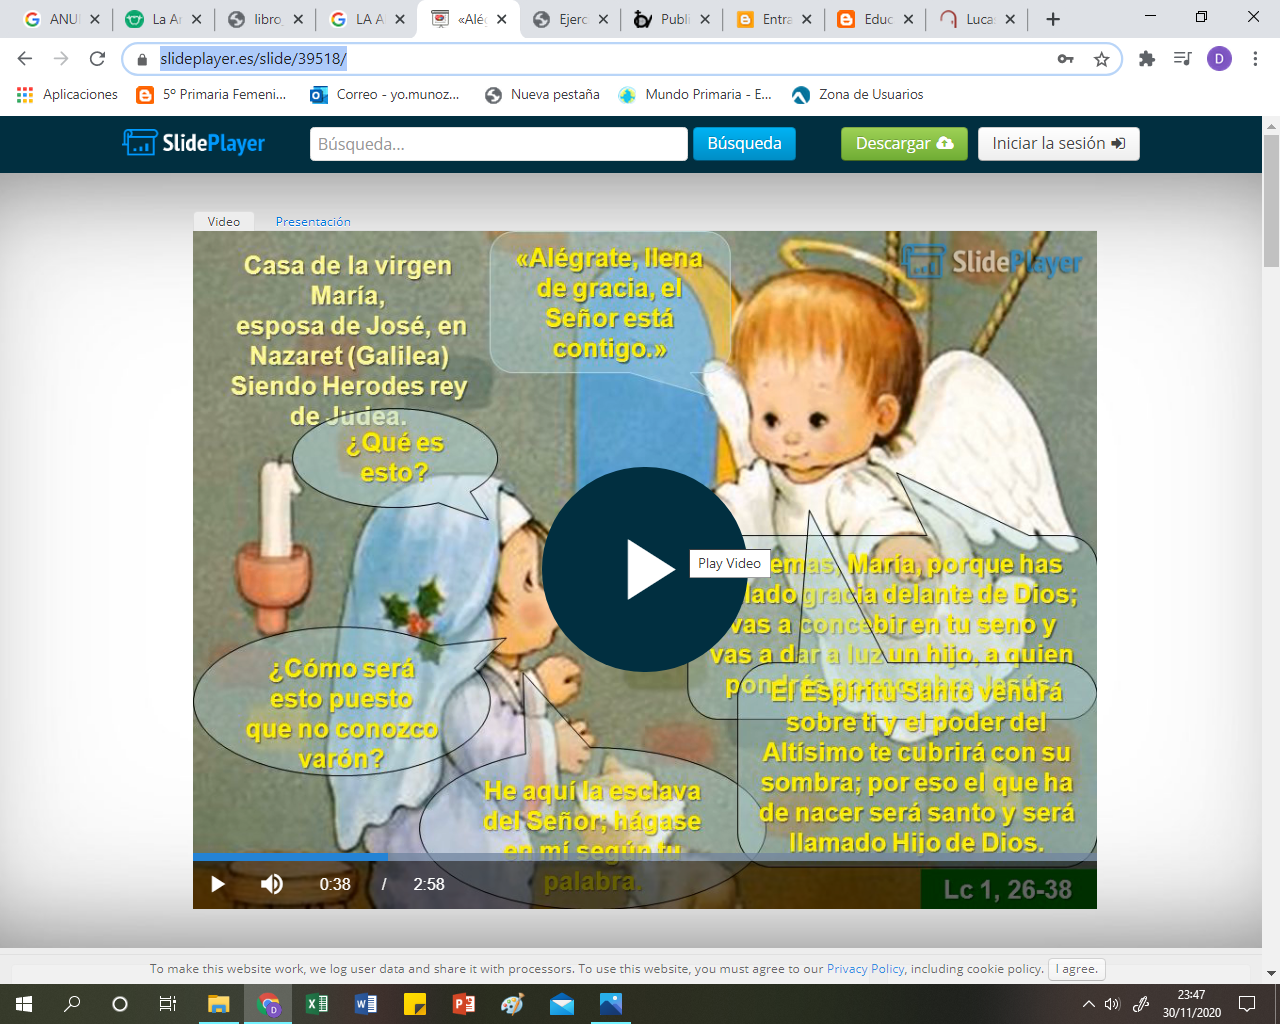Open Cortana circle in taskbar
This screenshot has width=1280, height=1024.
coord(120,1004)
